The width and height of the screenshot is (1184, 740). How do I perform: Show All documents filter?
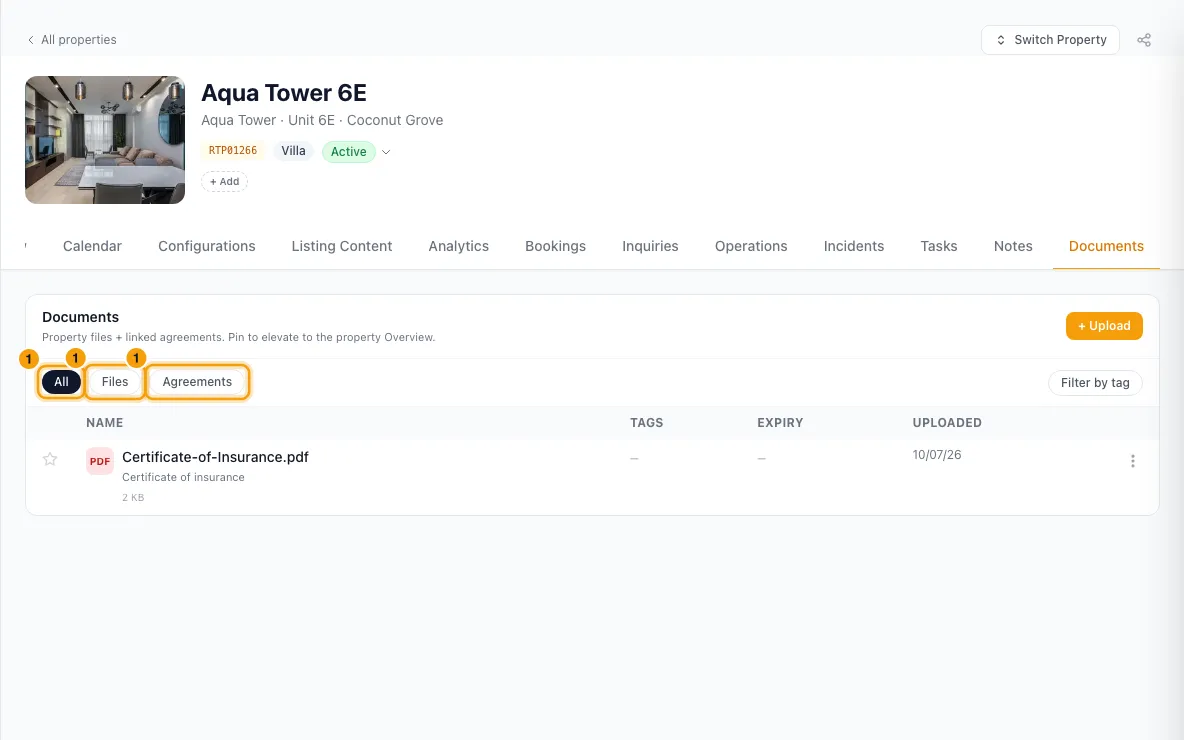pyautogui.click(x=61, y=382)
